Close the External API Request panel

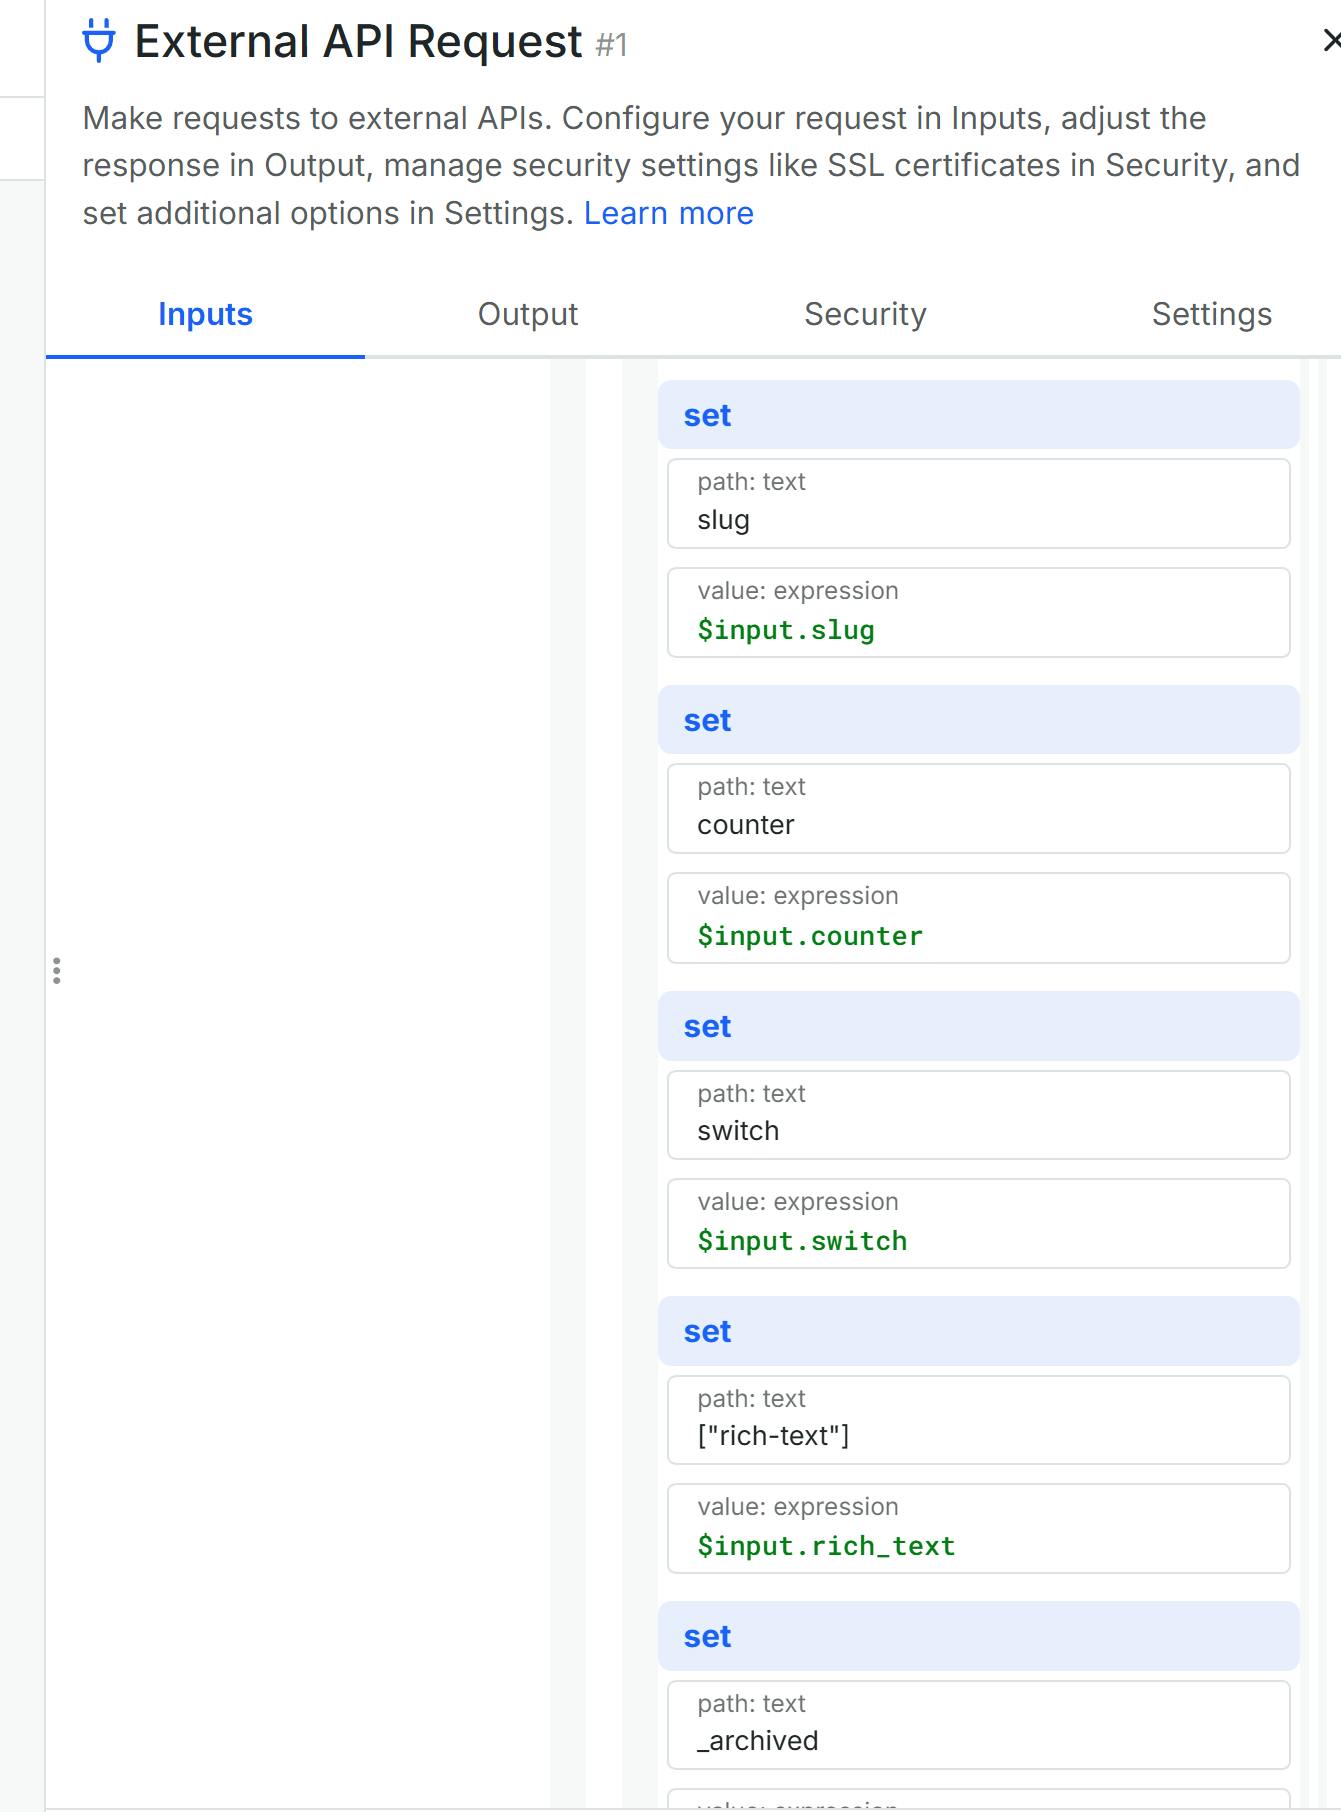point(1330,41)
